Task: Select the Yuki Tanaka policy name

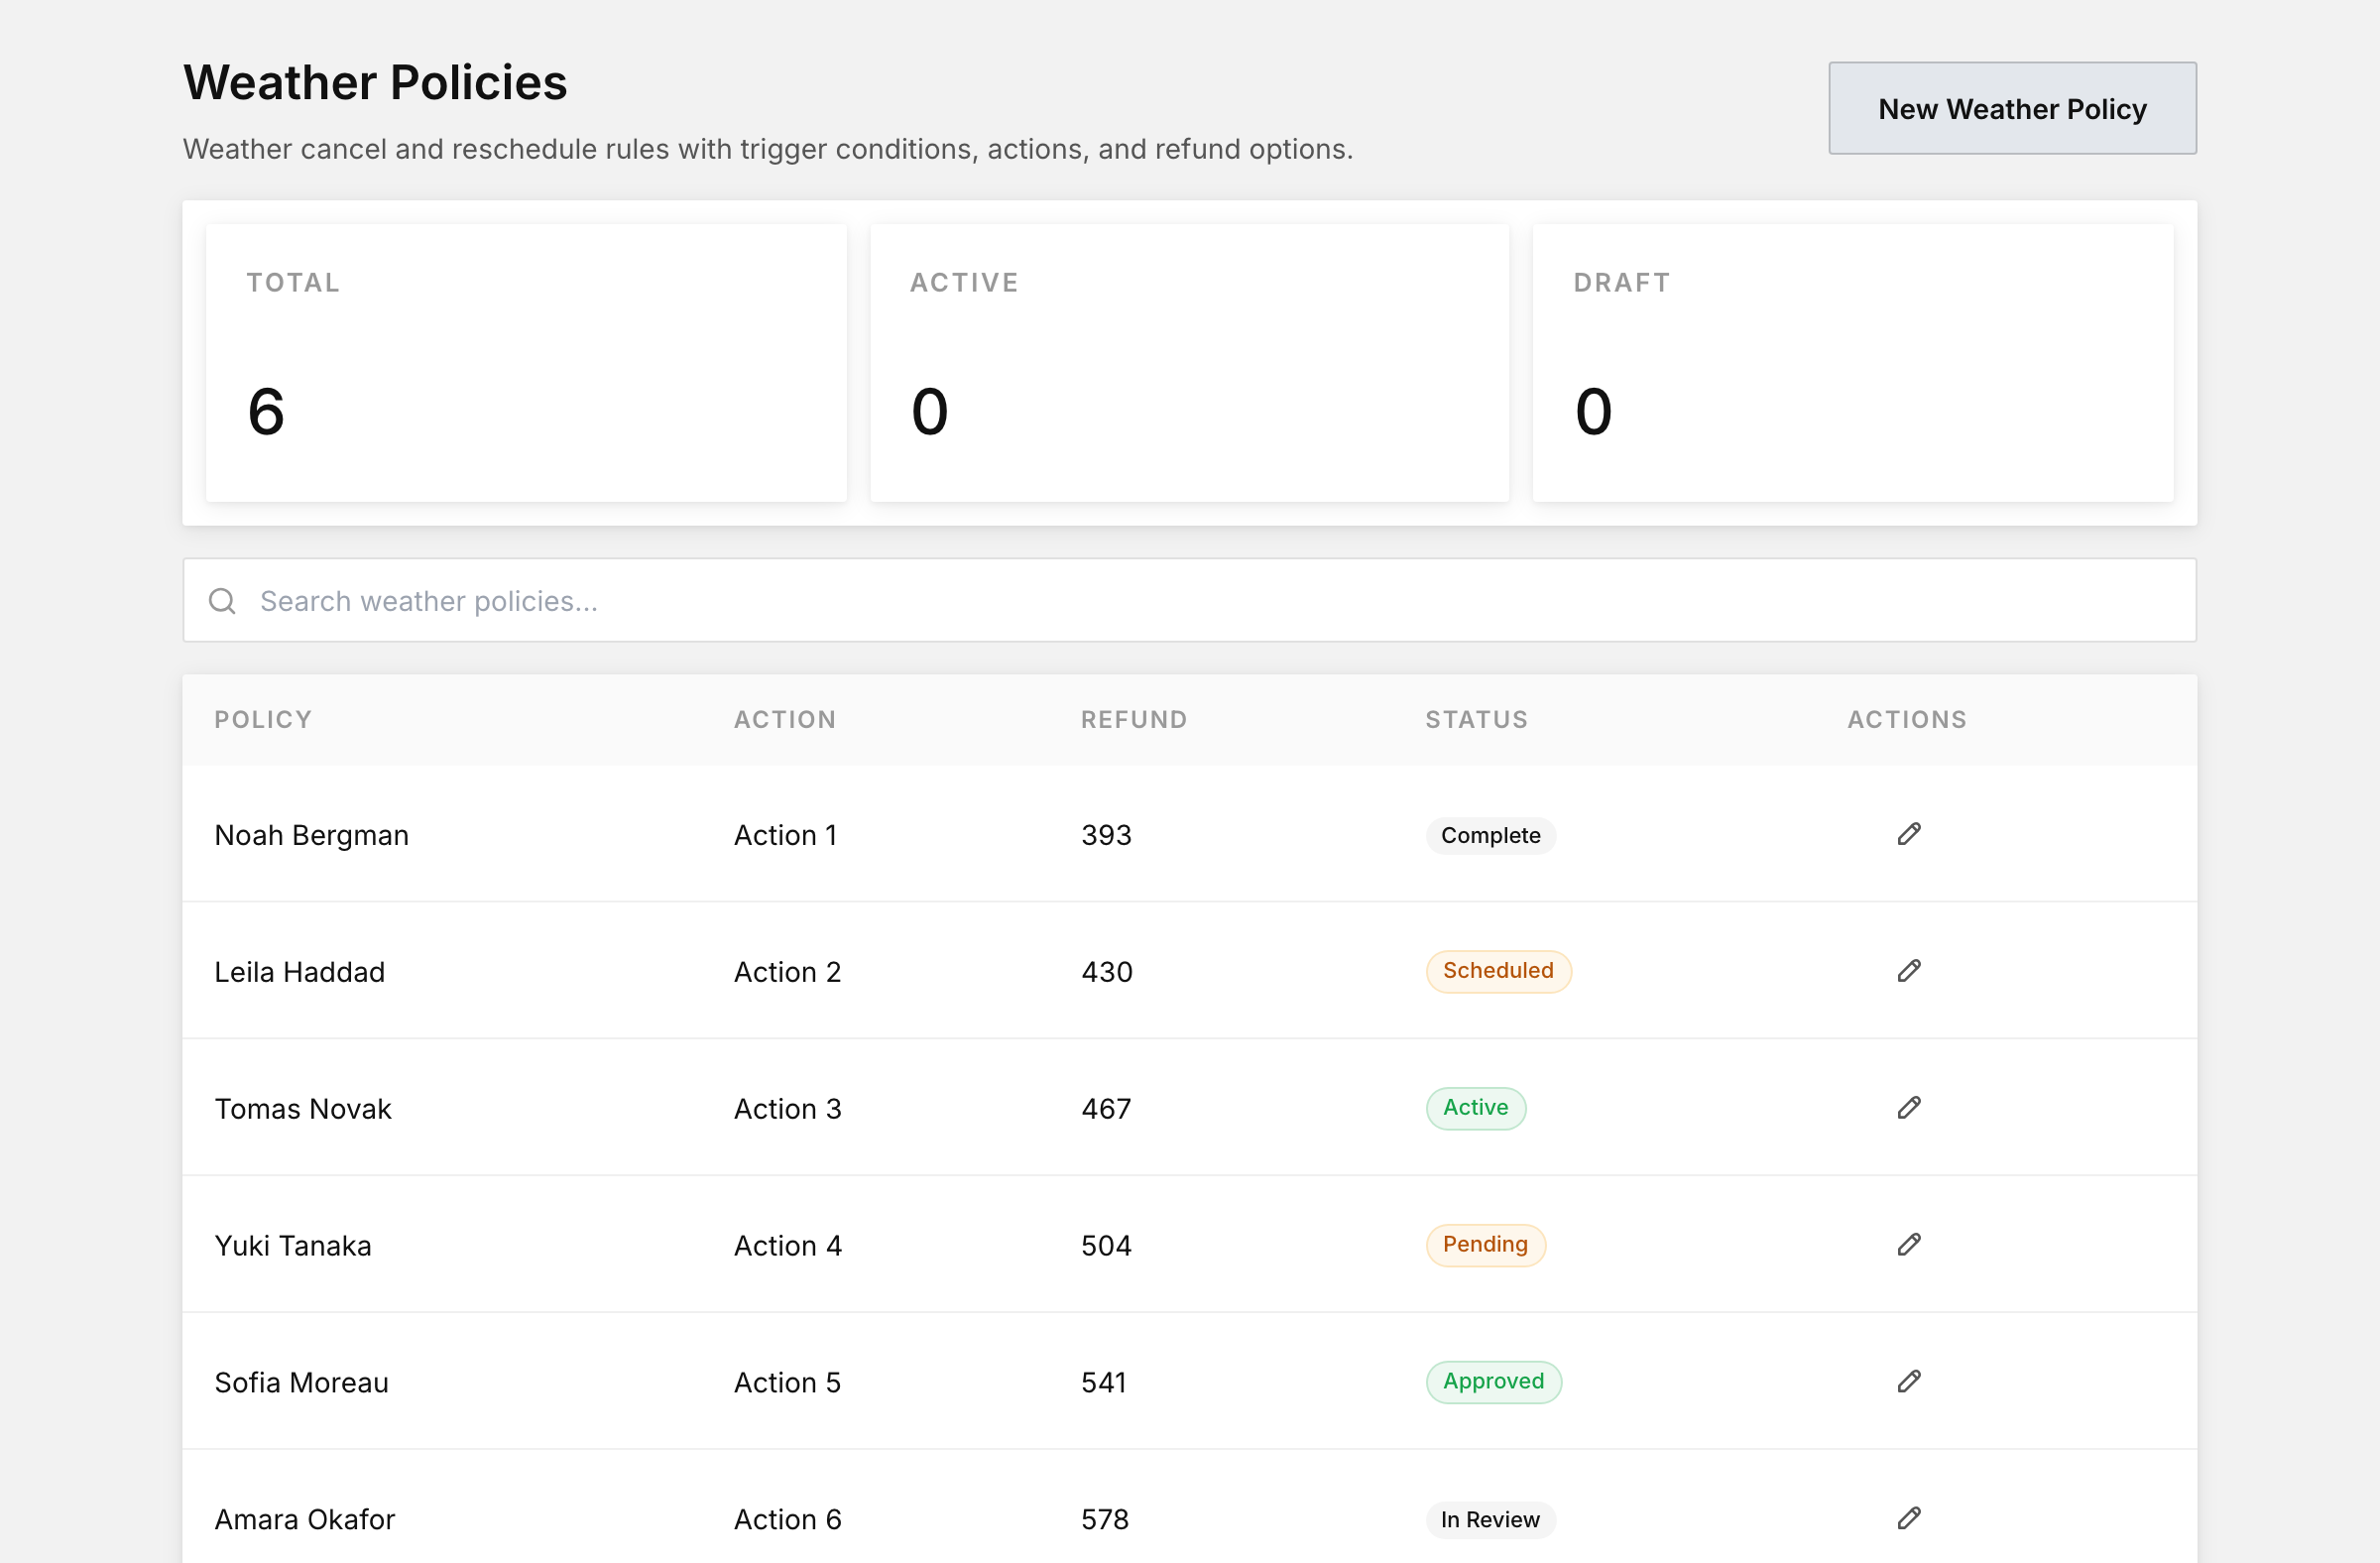Action: tap(293, 1246)
